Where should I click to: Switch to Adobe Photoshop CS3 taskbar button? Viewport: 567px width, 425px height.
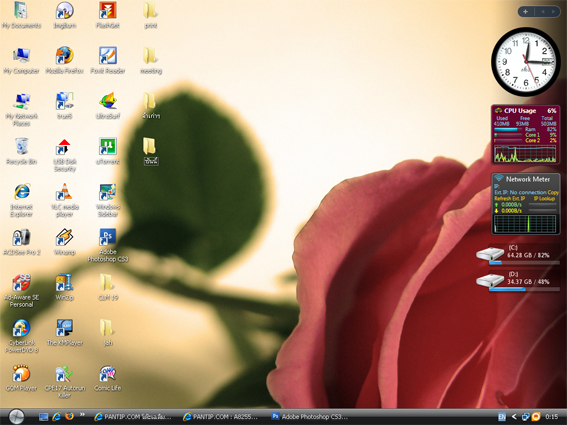pyautogui.click(x=310, y=417)
